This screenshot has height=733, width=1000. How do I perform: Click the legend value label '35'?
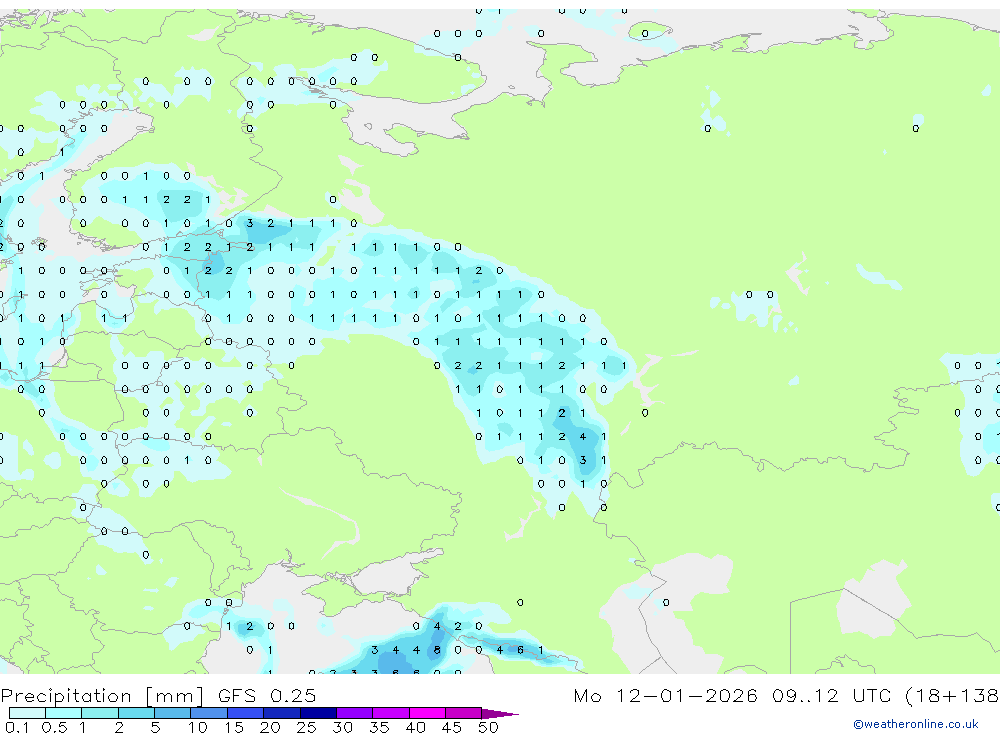pyautogui.click(x=379, y=727)
